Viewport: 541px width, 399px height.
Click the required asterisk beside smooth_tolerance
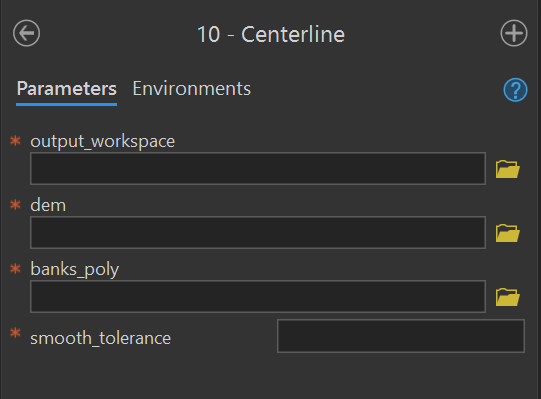[x=16, y=333]
